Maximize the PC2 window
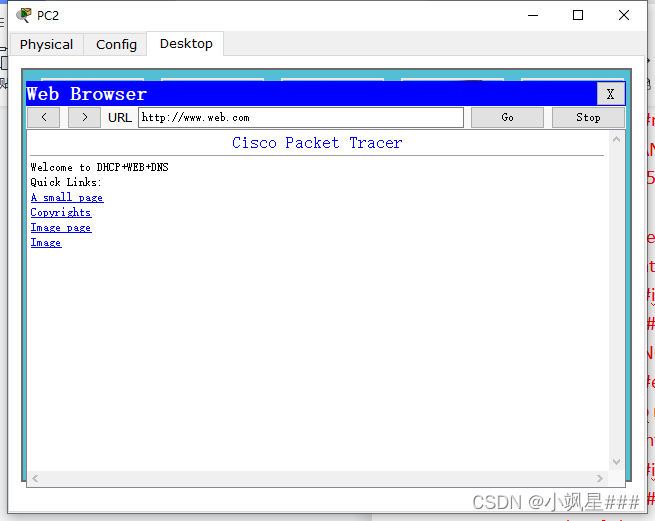Screen dimensions: 655x521 [578, 15]
